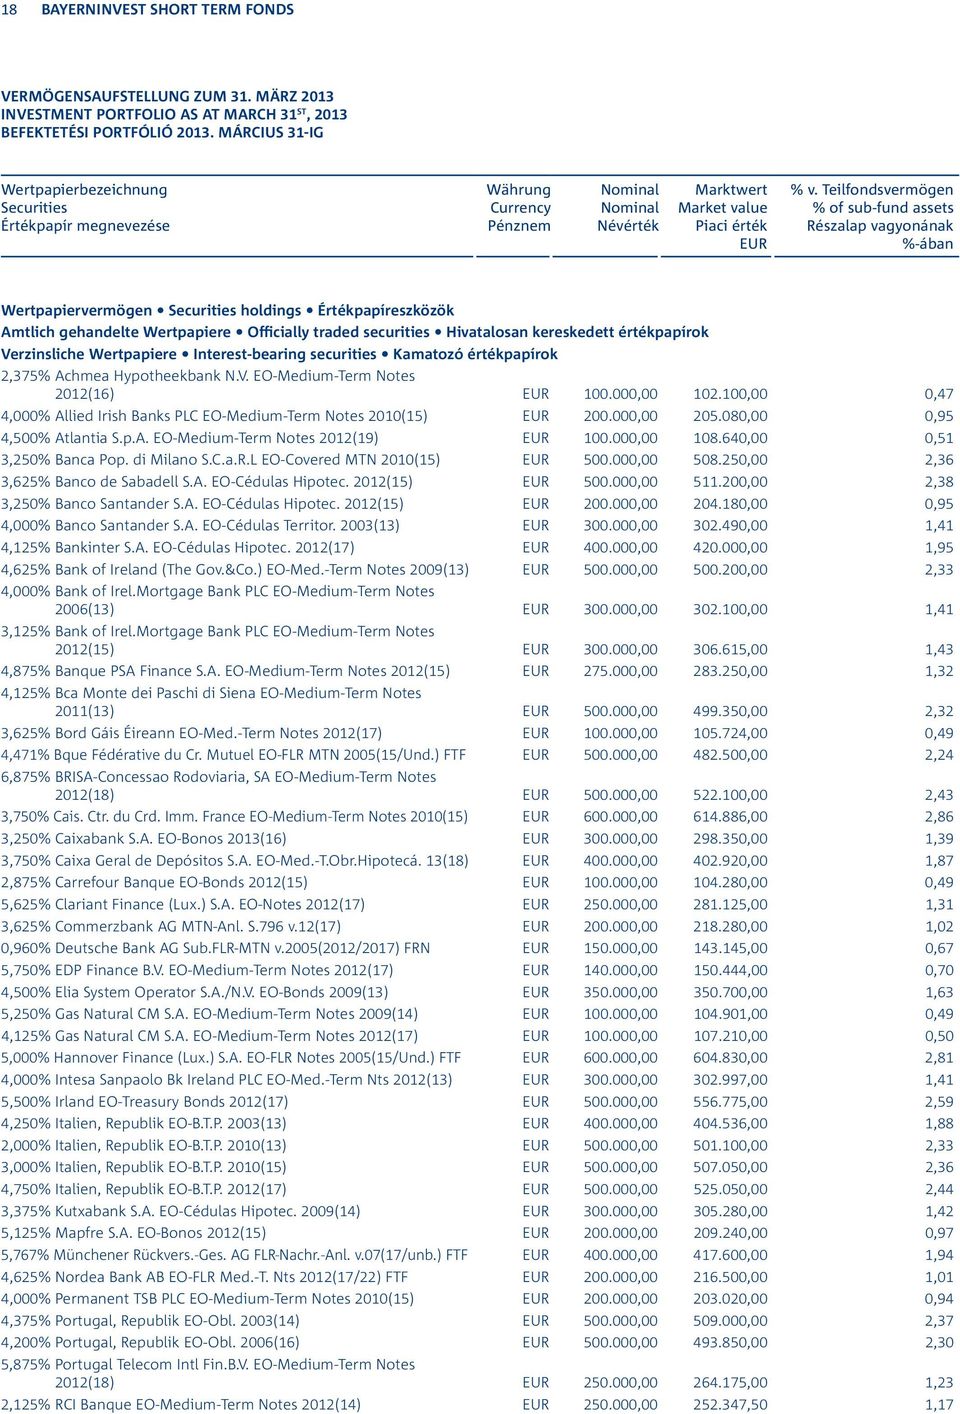Image resolution: width=960 pixels, height=1414 pixels.
Task: Click row '3,375% Kutxabank S.A.'
Action: (477, 1211)
